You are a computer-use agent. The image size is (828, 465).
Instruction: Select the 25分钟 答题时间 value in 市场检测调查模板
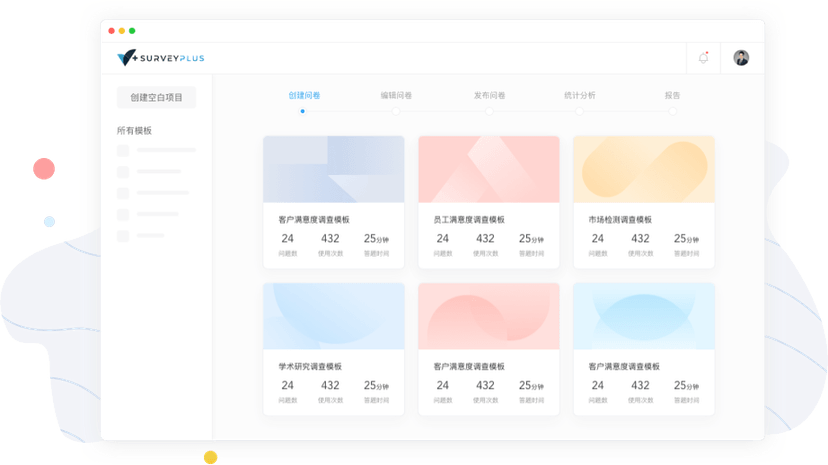pos(686,239)
